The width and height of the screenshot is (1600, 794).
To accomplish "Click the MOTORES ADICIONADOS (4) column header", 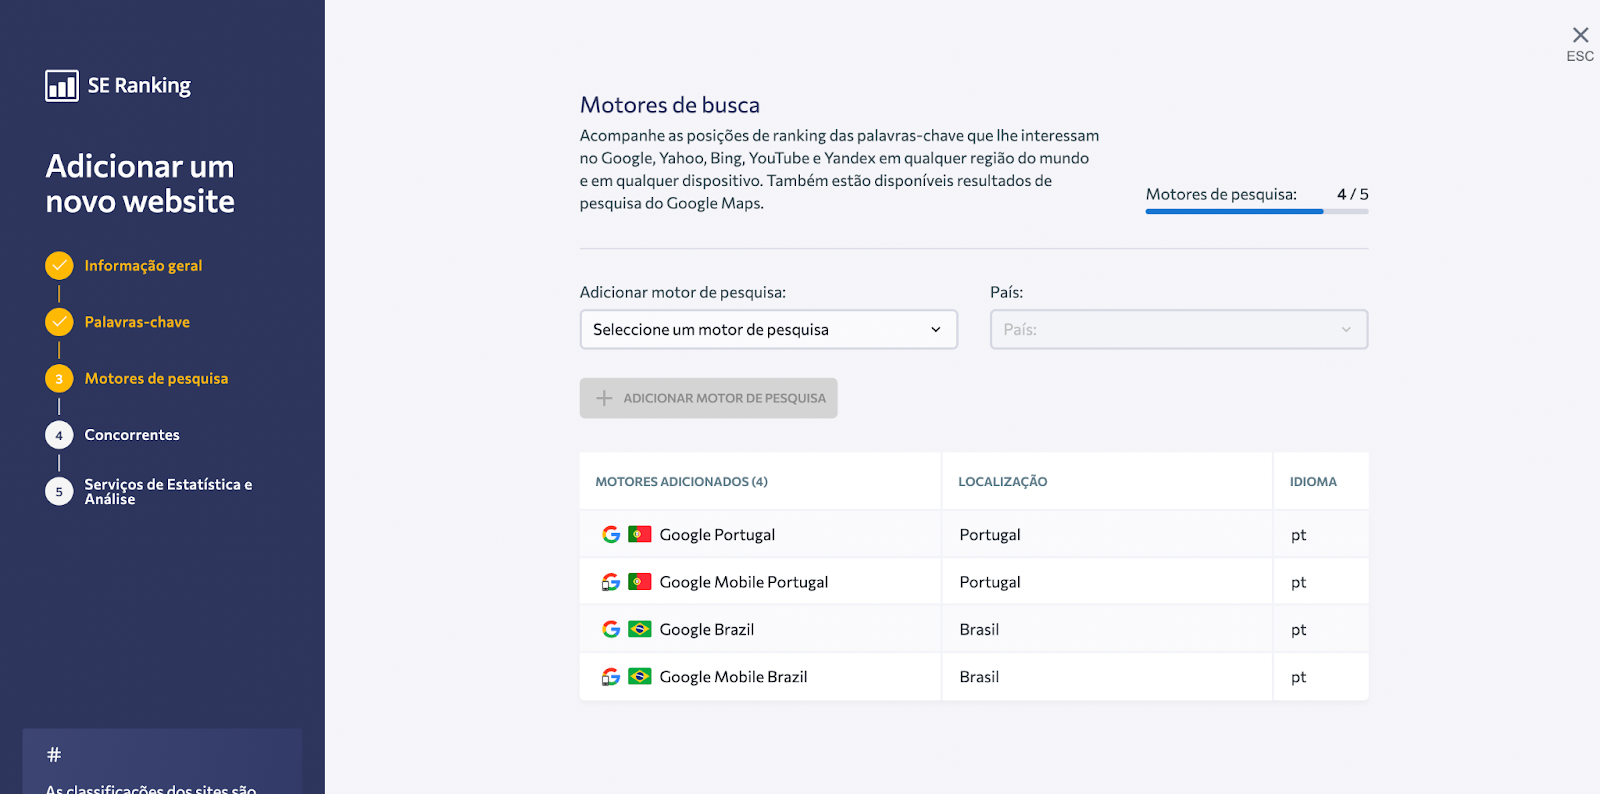I will coord(681,482).
